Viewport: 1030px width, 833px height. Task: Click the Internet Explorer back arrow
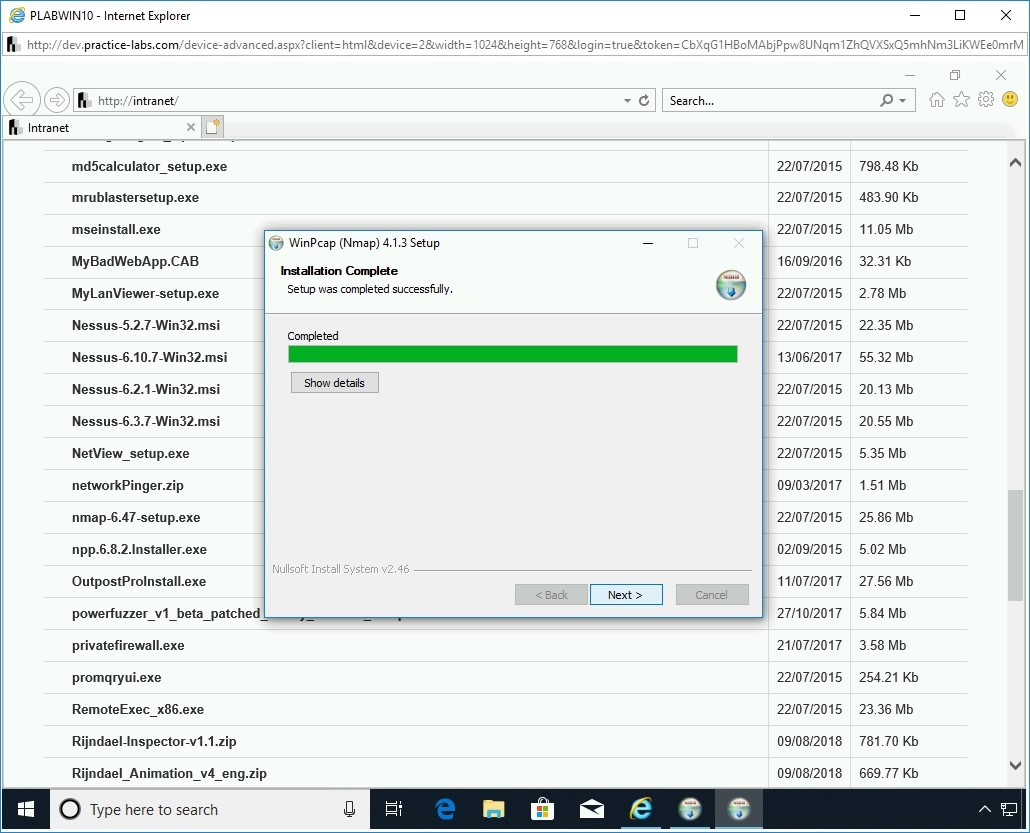click(x=22, y=100)
